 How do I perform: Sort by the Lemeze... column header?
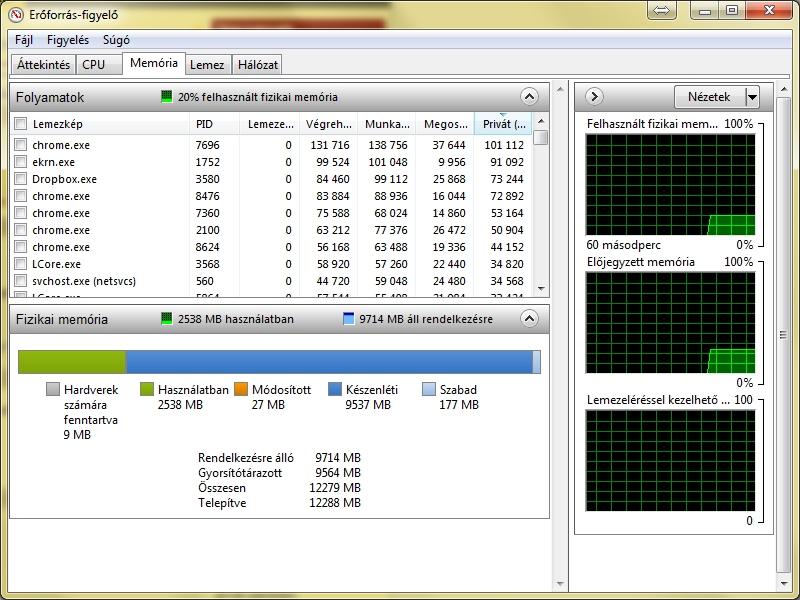(270, 124)
